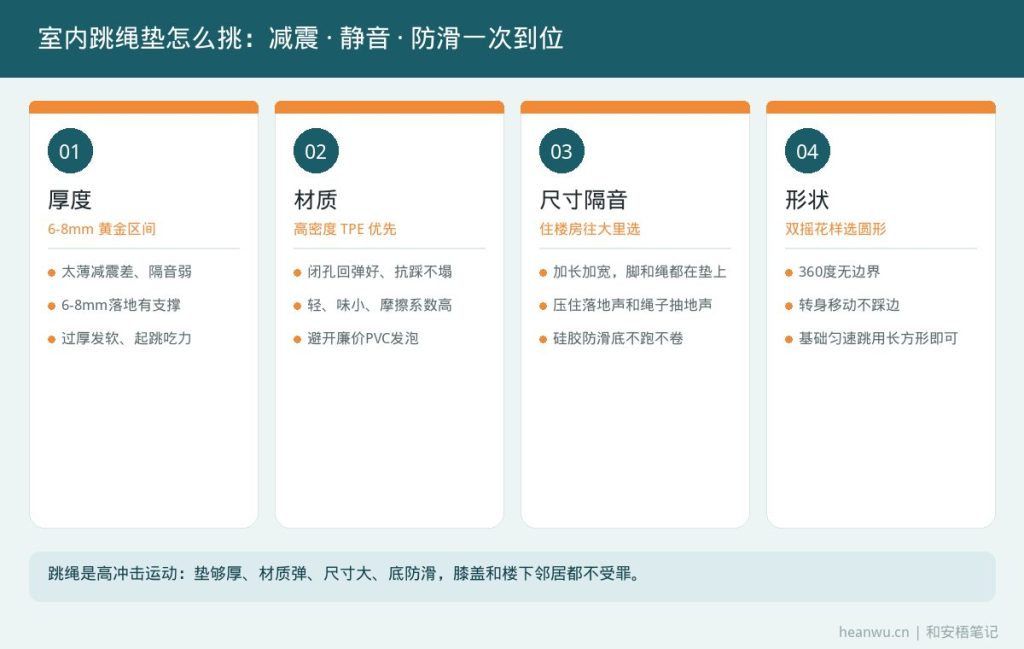
Task: Click bullet 压住落地声和绳子抽地声
Action: point(632,305)
